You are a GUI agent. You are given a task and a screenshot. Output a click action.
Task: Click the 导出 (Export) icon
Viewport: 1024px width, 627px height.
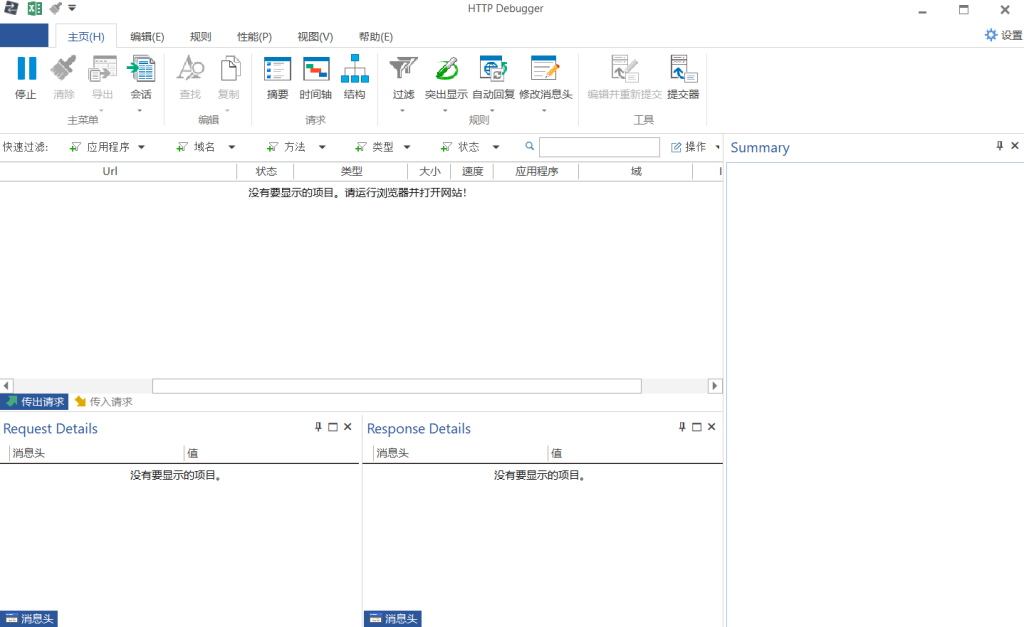point(103,69)
